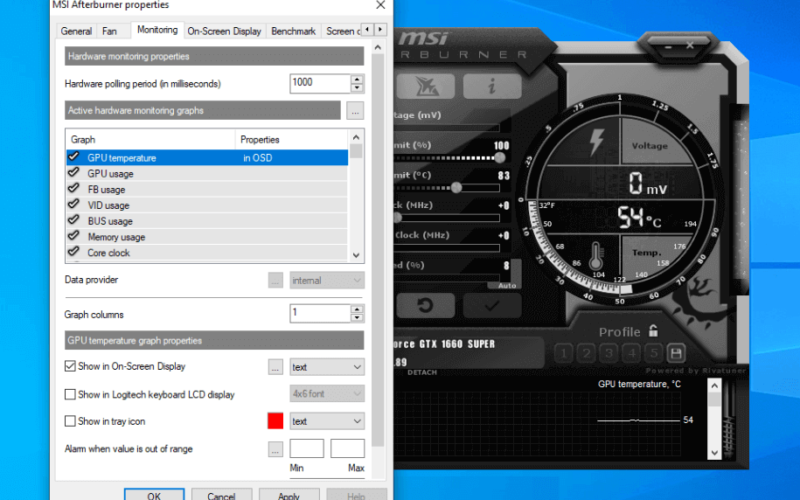Open the On-Screen Display 'text' dropdown
Screen dimensions: 800x500
327,367
